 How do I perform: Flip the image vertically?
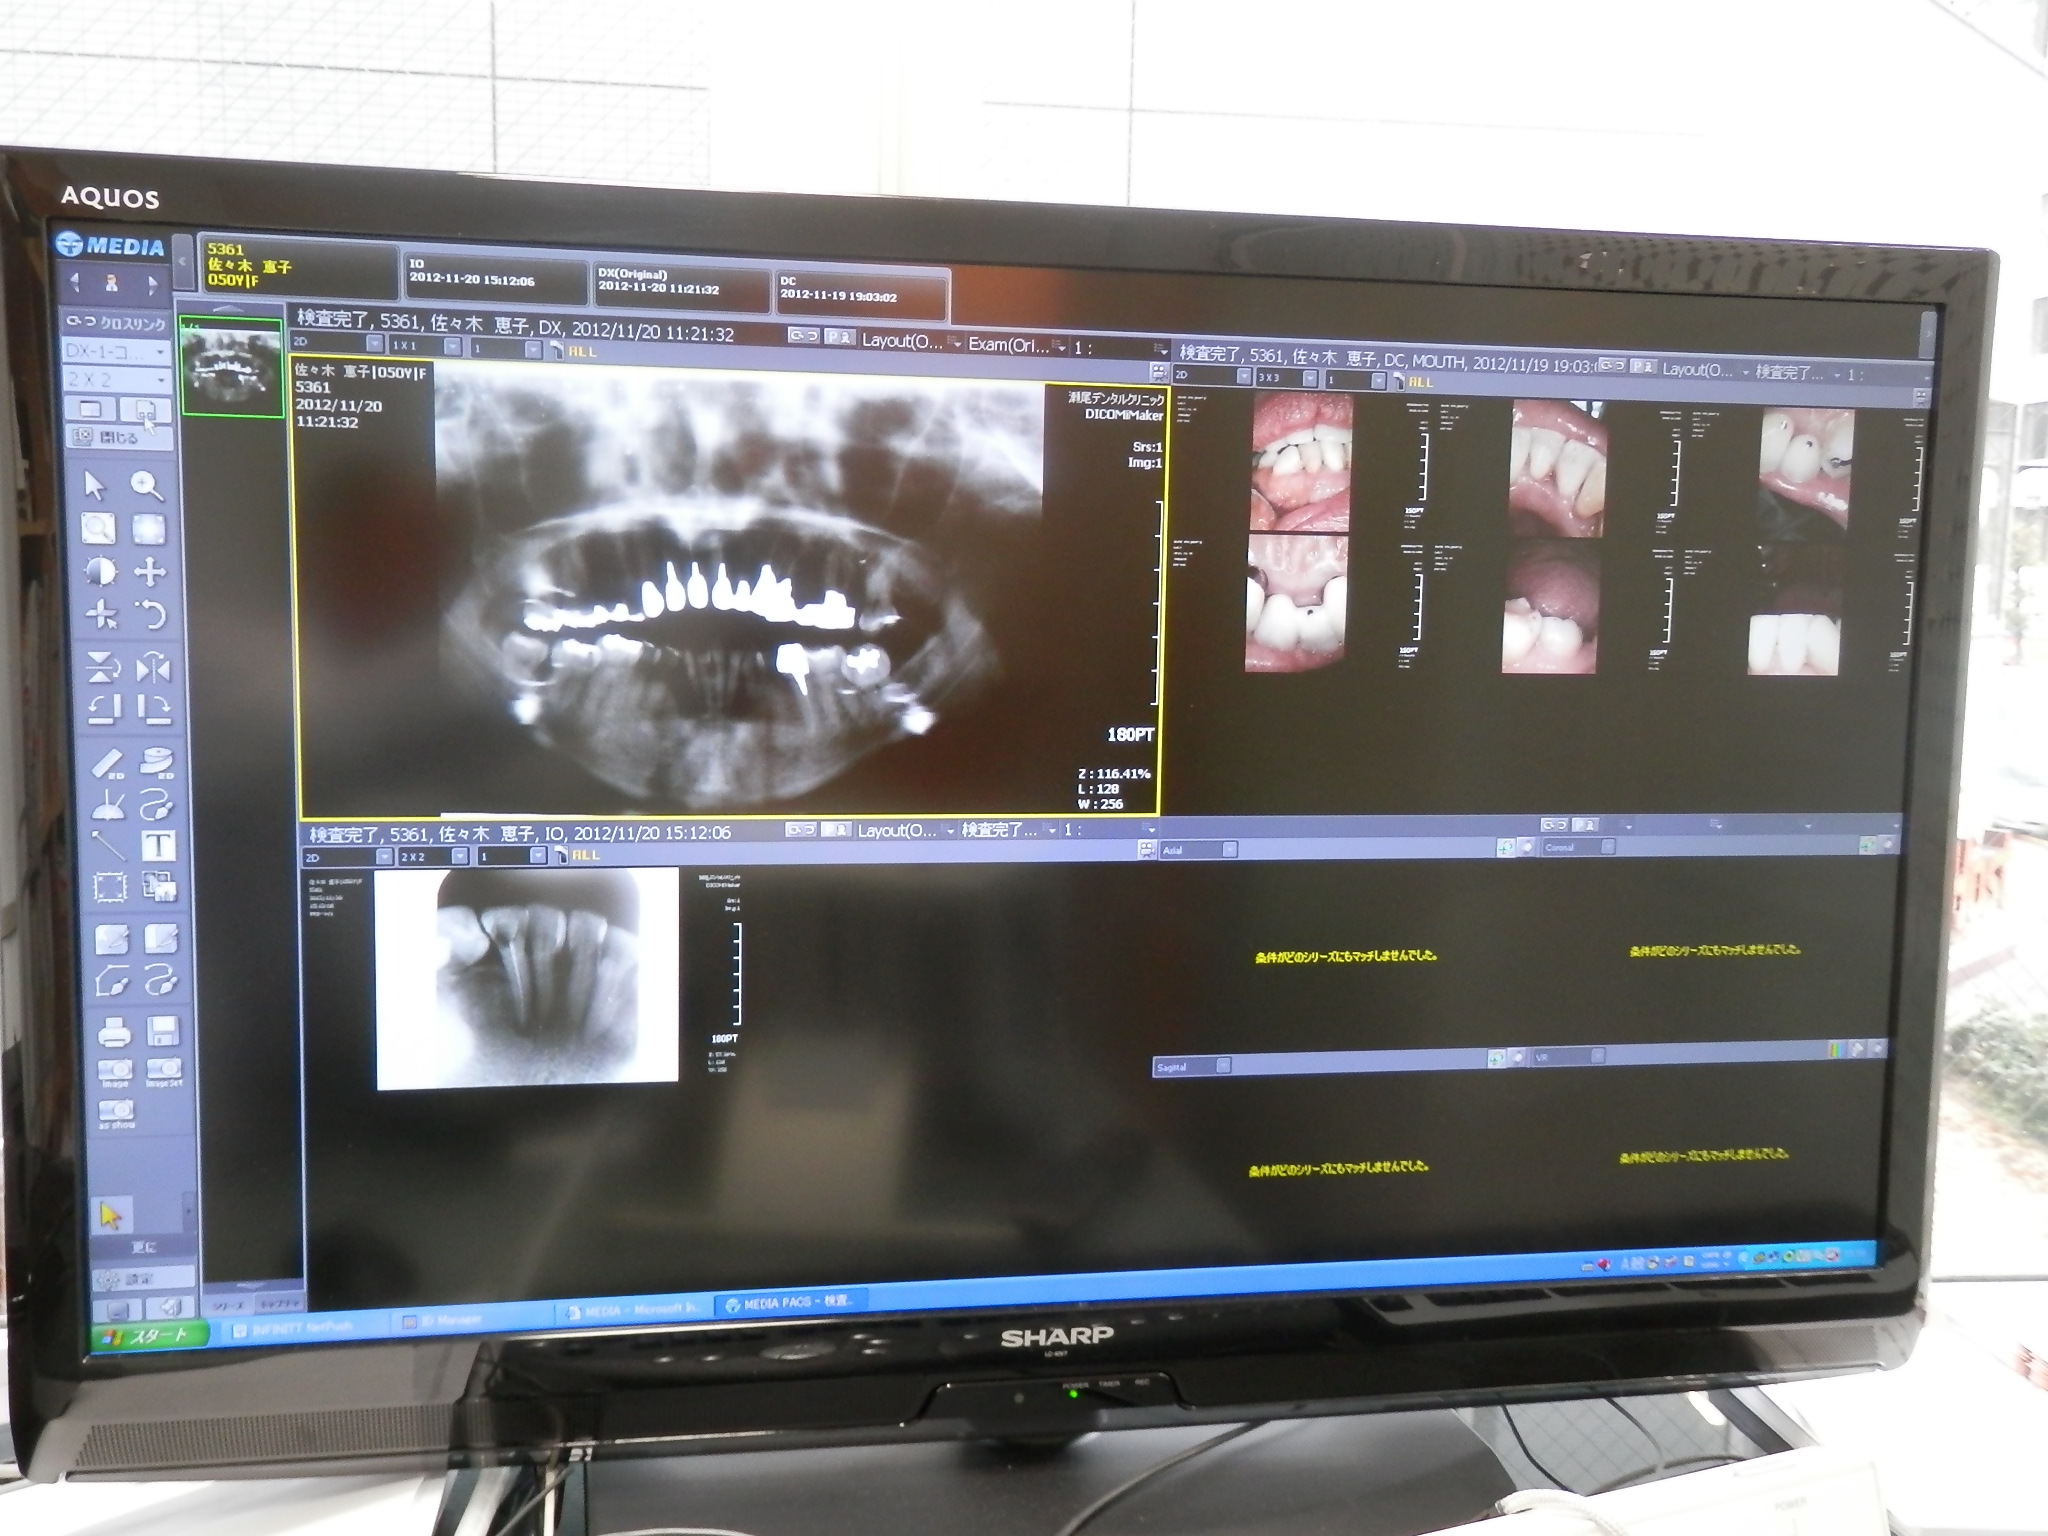(x=102, y=667)
